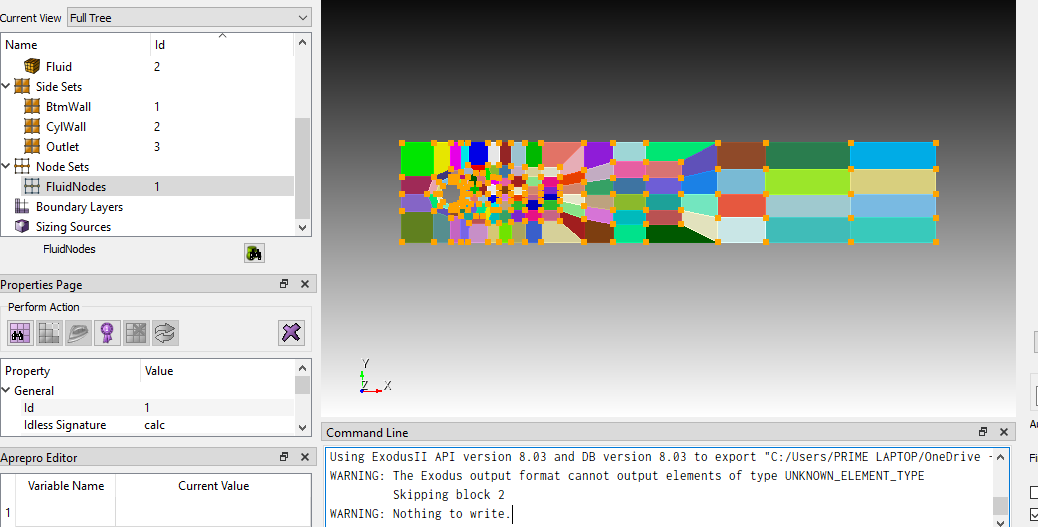The height and width of the screenshot is (527, 1038).
Task: Click the draw/locate nodeset action icon
Action: pyautogui.click(x=20, y=332)
